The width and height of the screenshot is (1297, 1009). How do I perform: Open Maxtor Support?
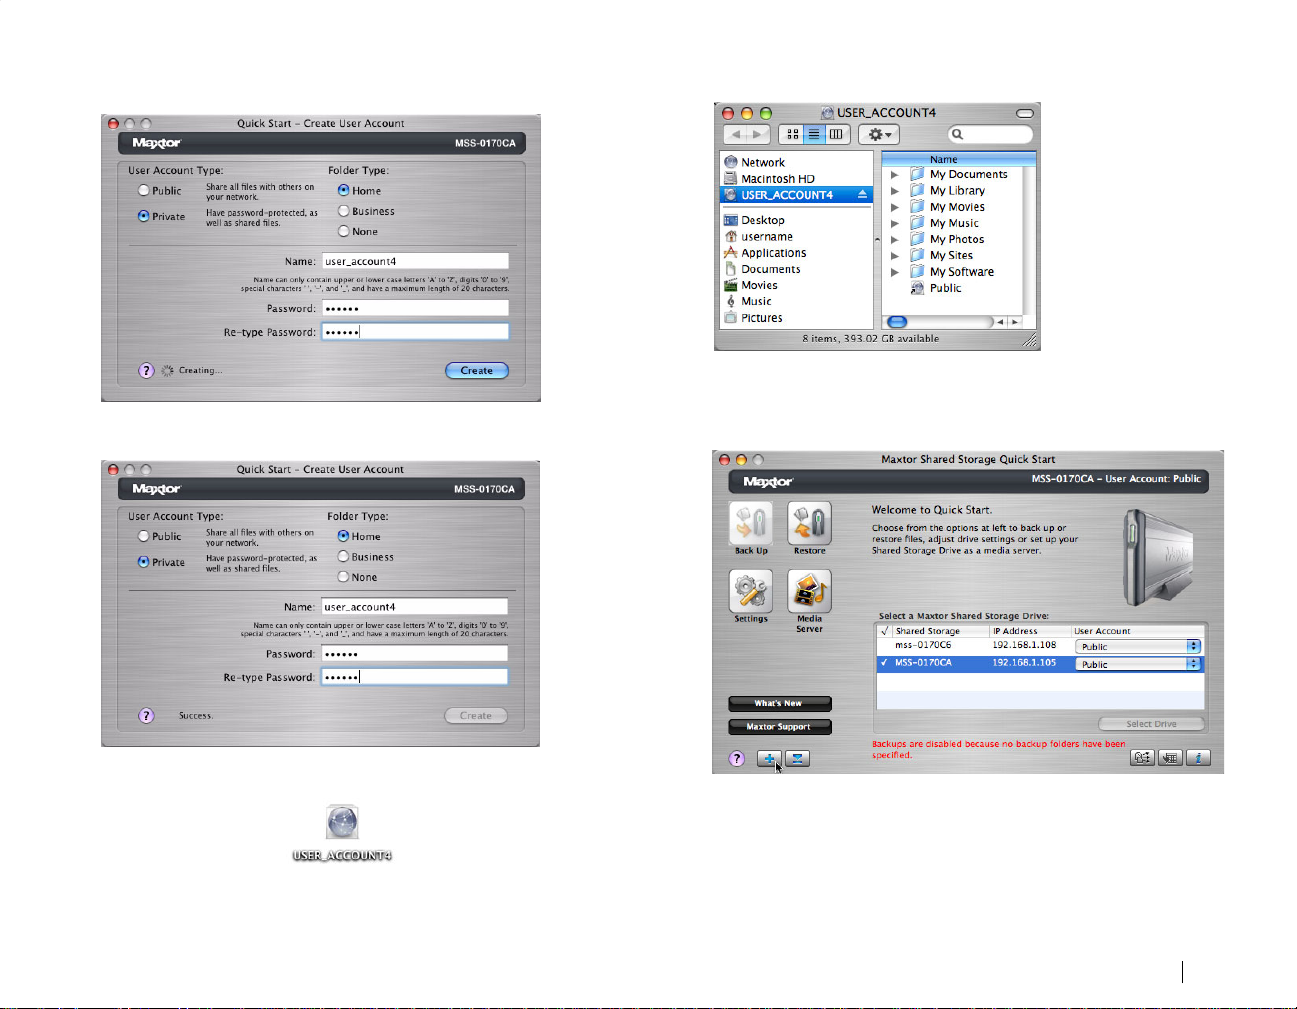click(779, 727)
